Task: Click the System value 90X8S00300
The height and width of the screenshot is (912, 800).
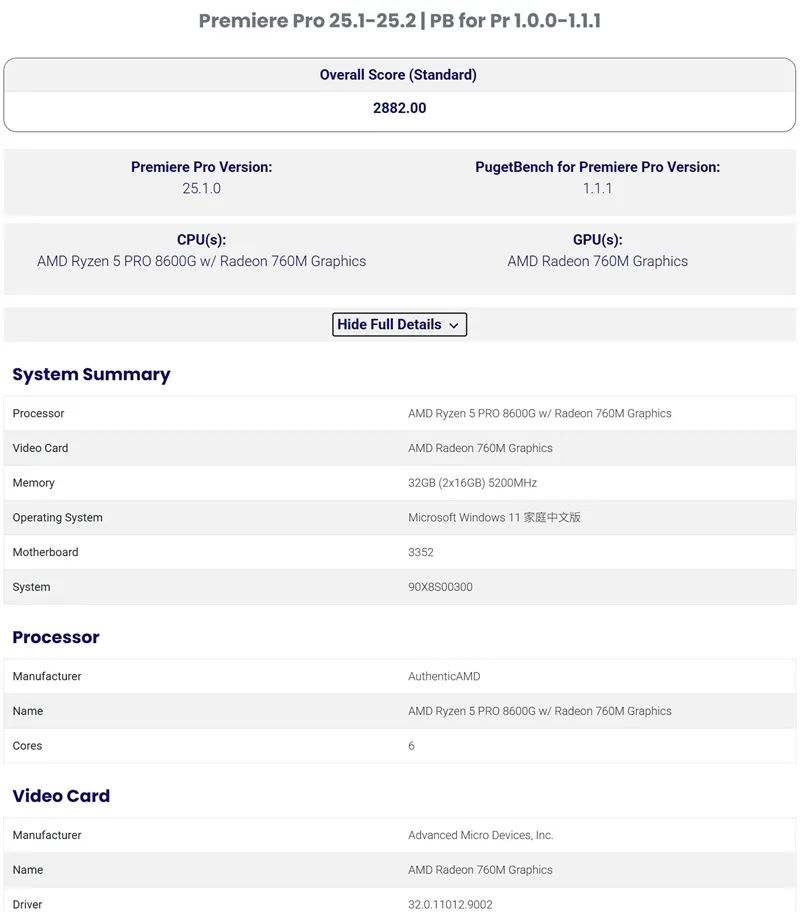Action: tap(440, 587)
